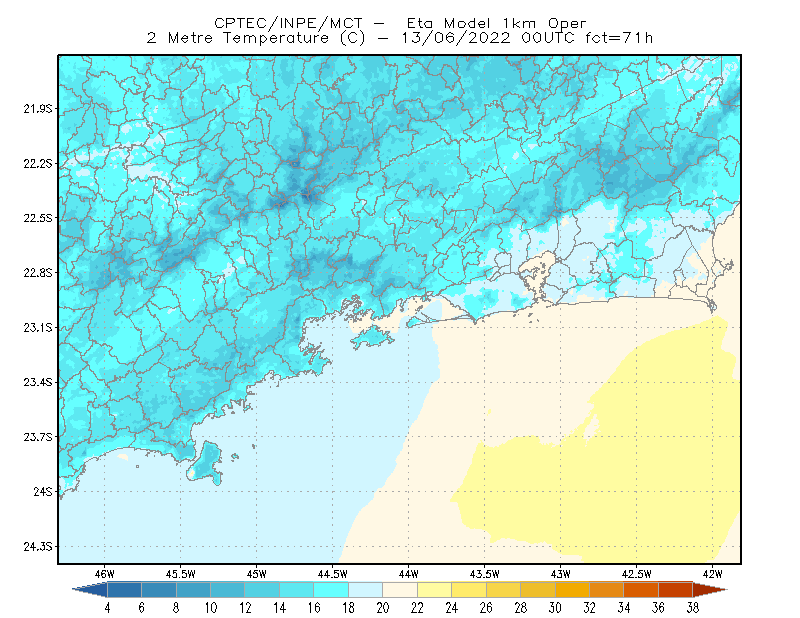Viewport: 800px width, 618px height.
Task: Click the '23.4S' latitude label
Action: tap(37, 382)
